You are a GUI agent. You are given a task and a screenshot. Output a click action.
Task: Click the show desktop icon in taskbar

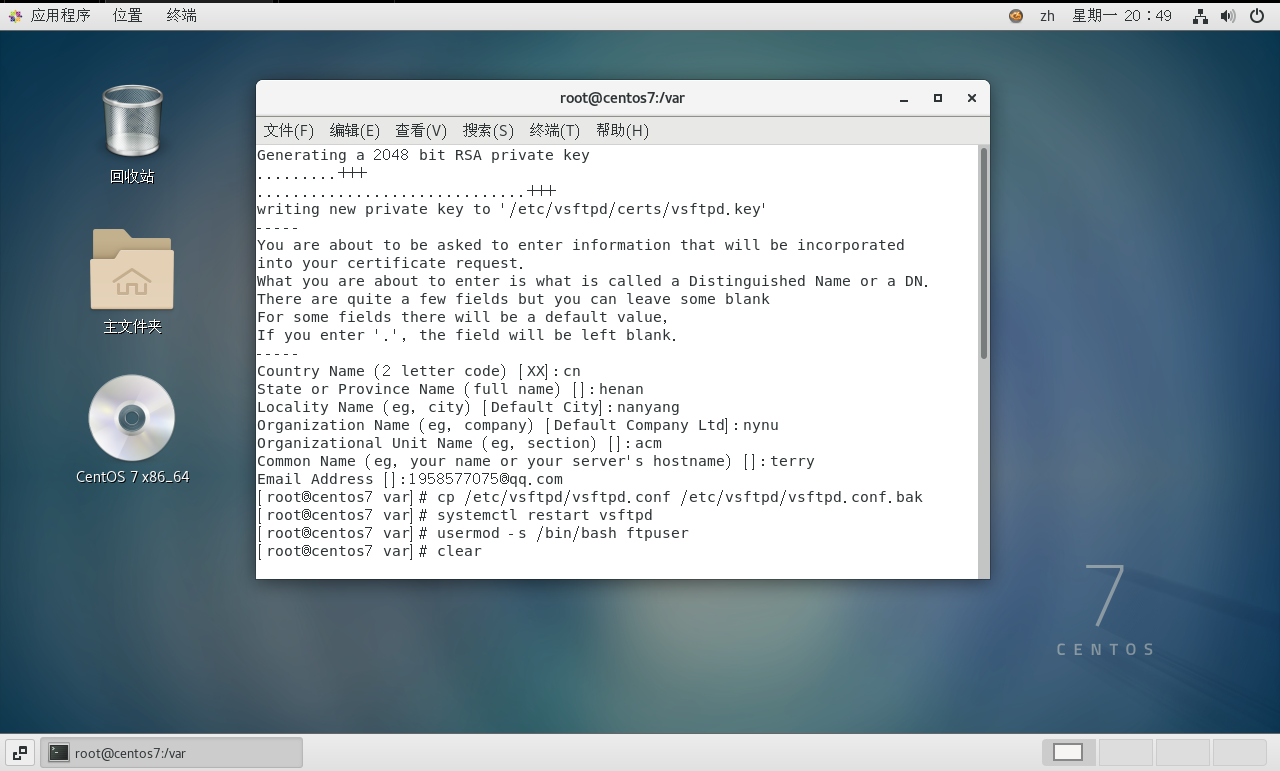(20, 752)
